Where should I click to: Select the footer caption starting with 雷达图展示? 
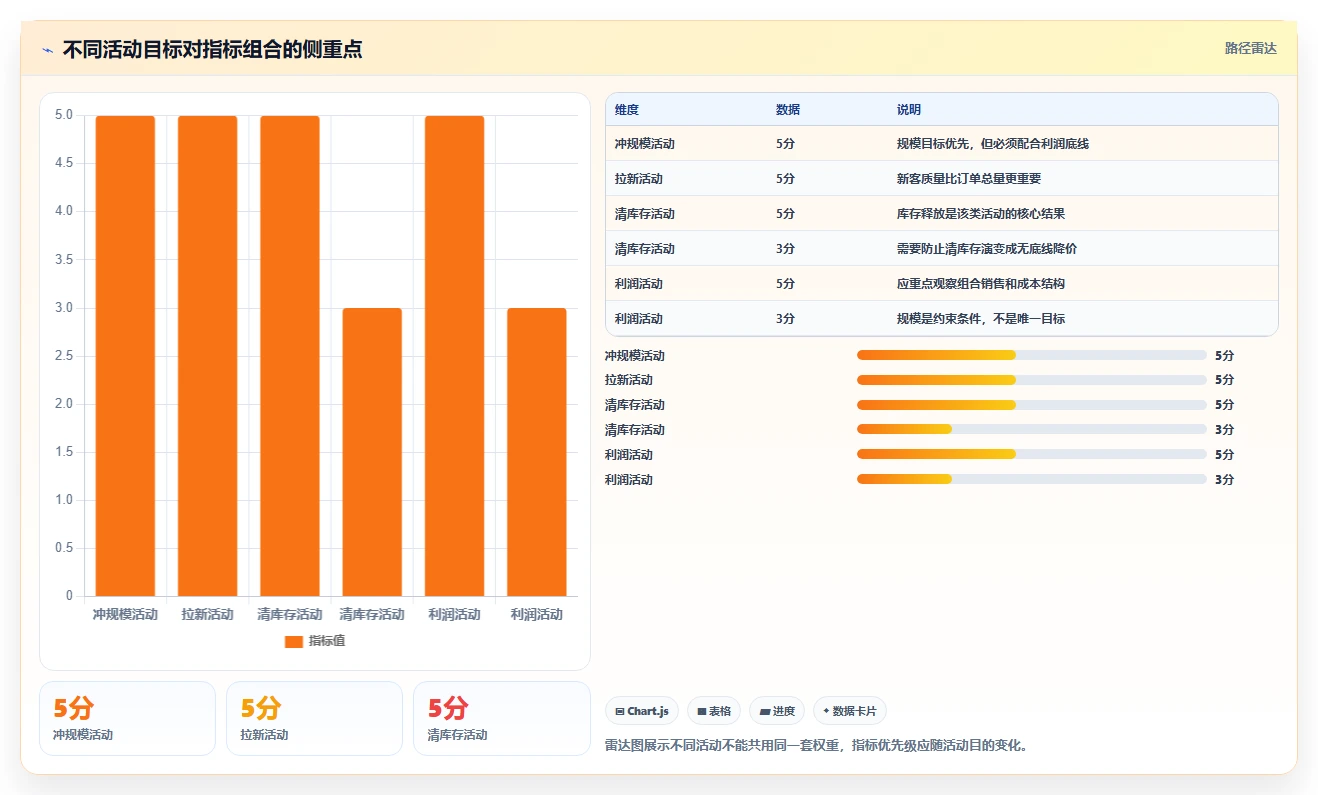817,745
